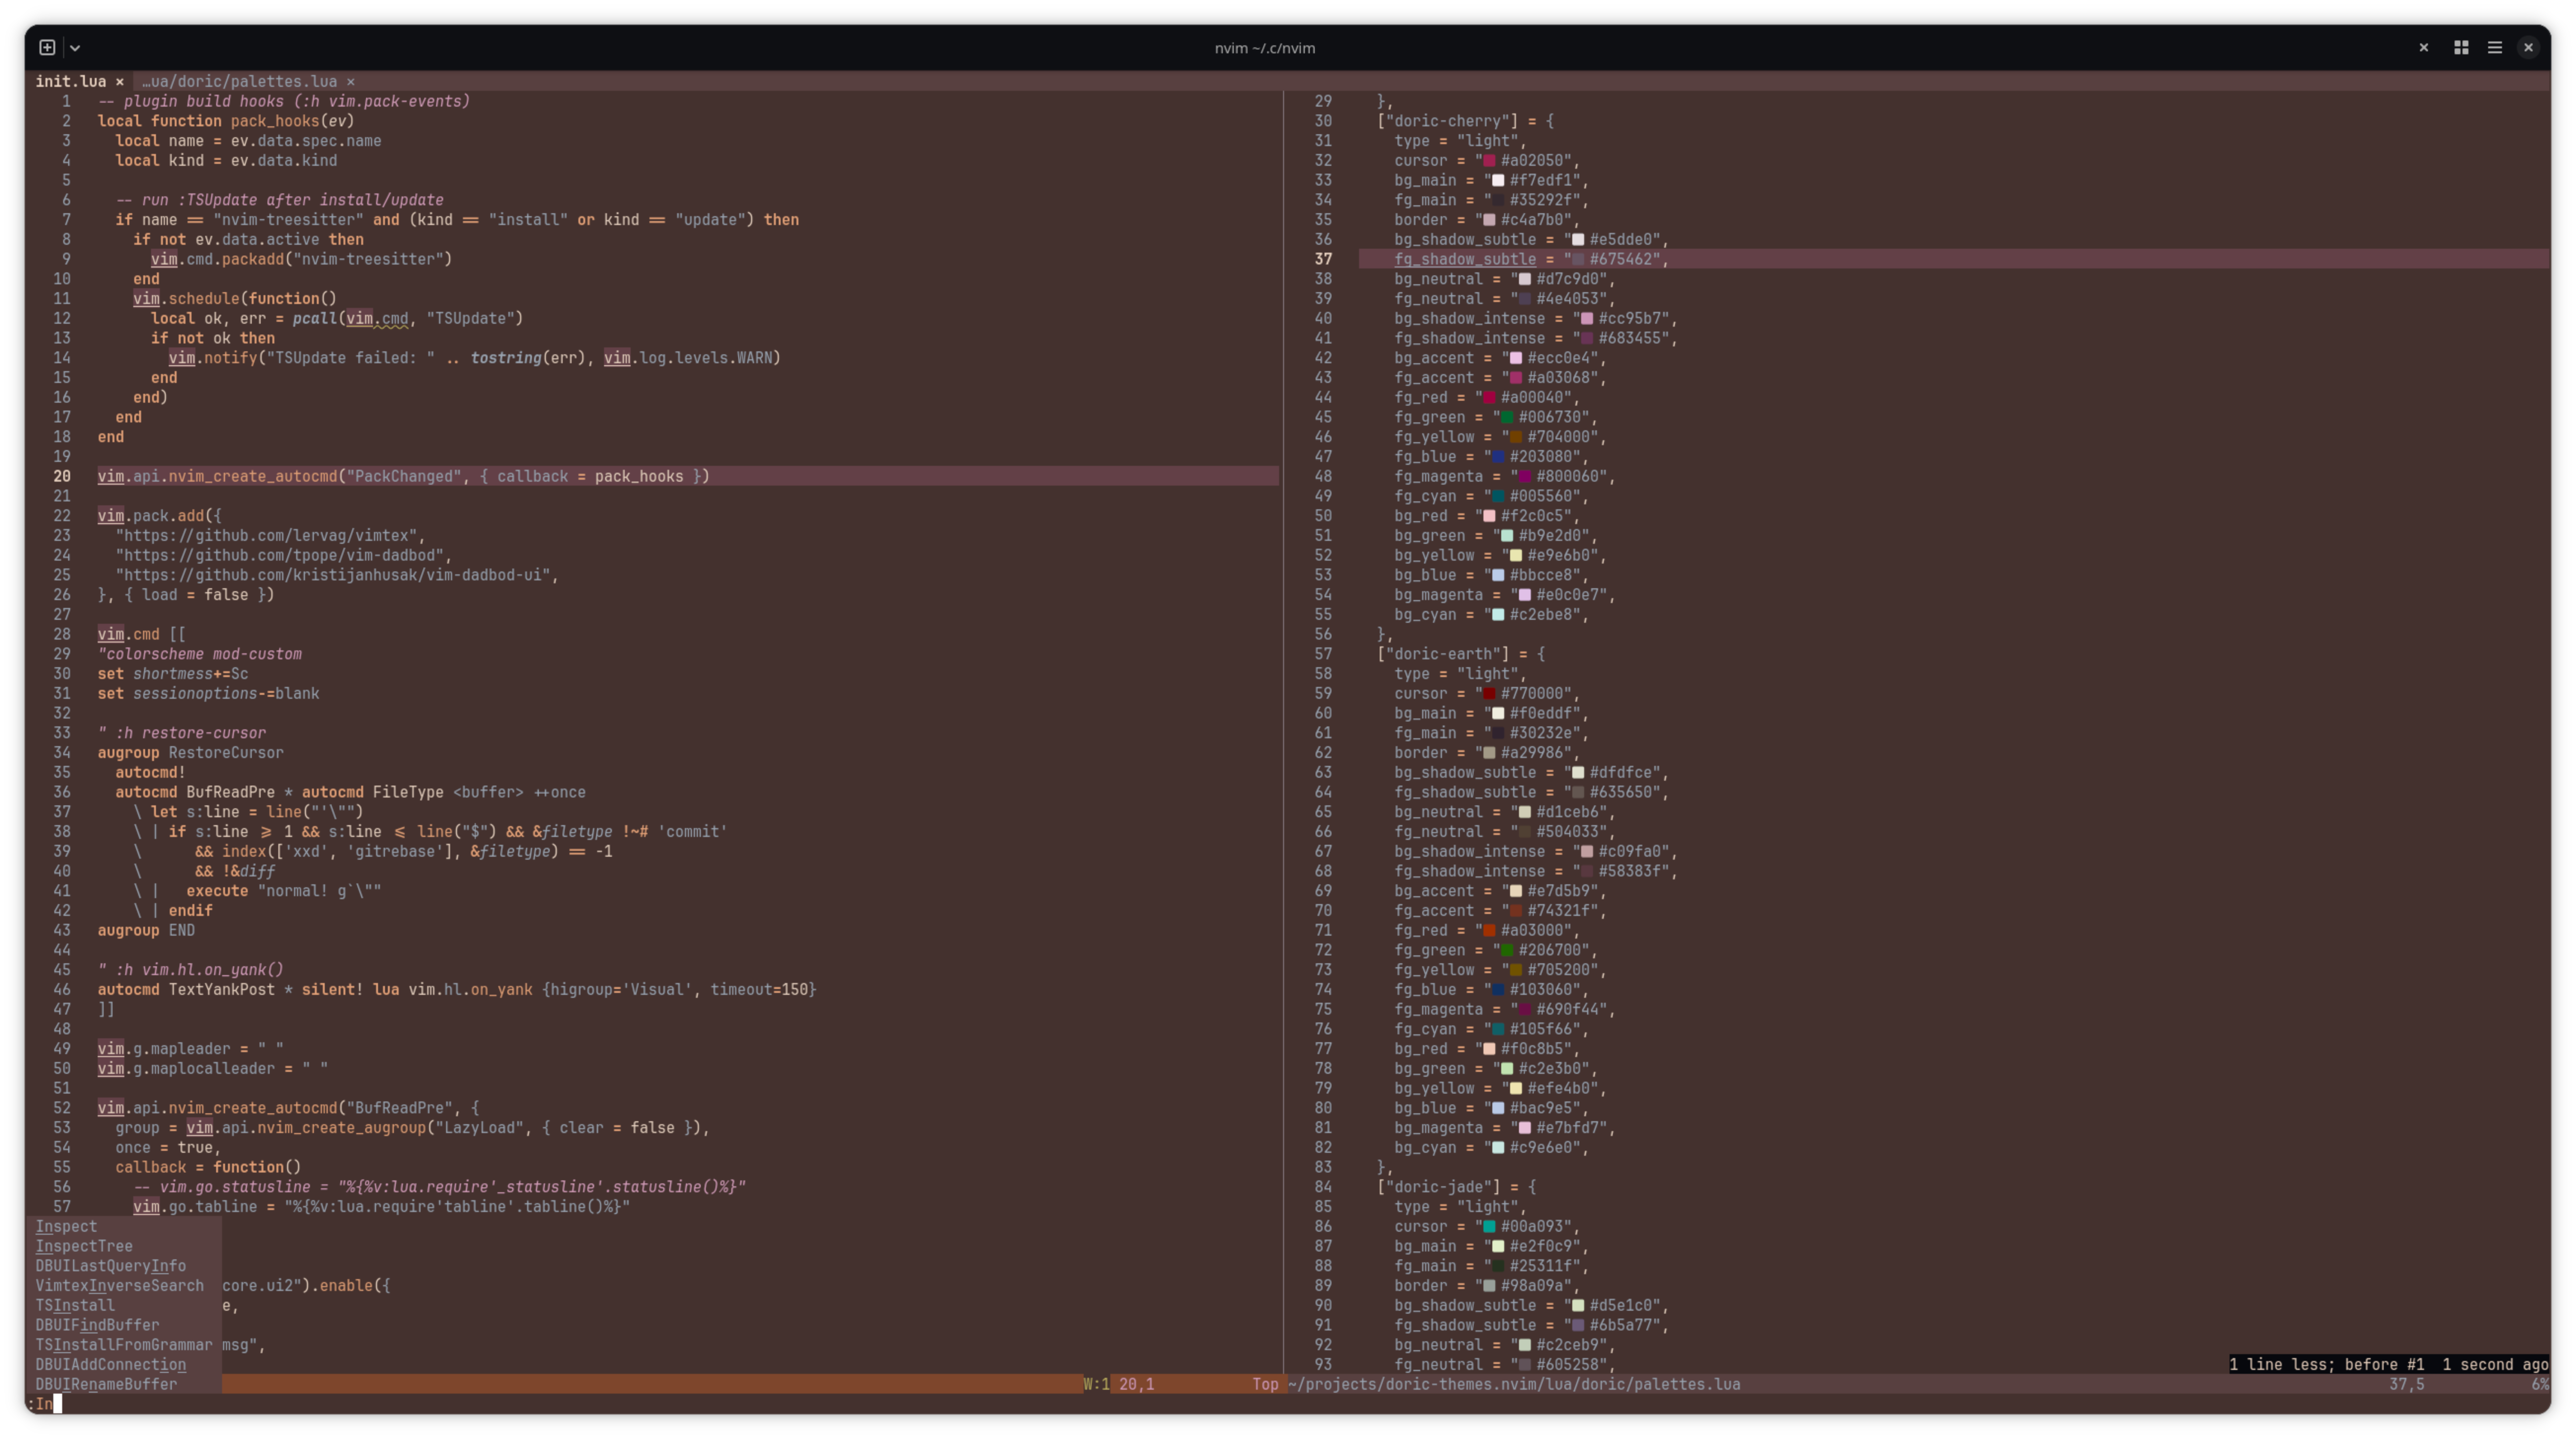Open the hamburger menu in titlebar
This screenshot has width=2576, height=1439.
tap(2495, 47)
